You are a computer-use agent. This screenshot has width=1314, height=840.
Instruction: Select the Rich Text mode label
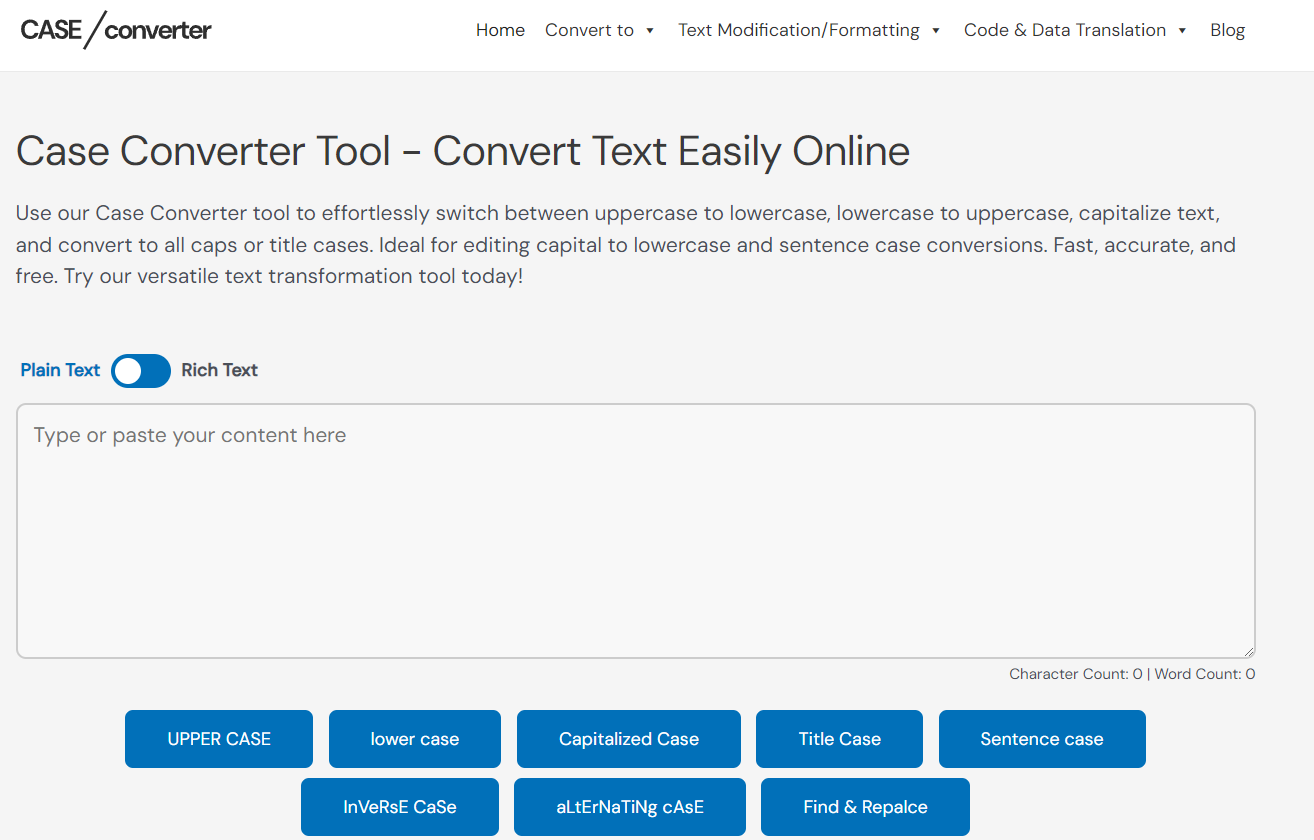[x=219, y=370]
